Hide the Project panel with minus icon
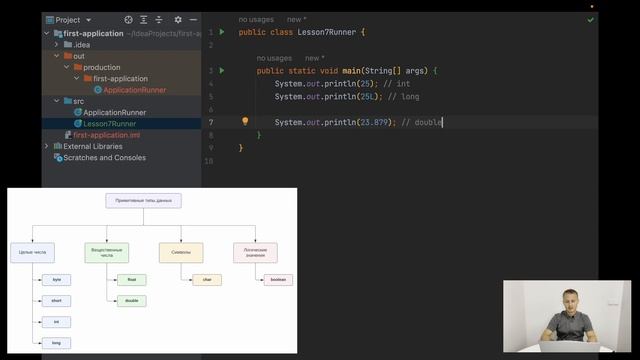This screenshot has height=360, width=640. coord(193,20)
